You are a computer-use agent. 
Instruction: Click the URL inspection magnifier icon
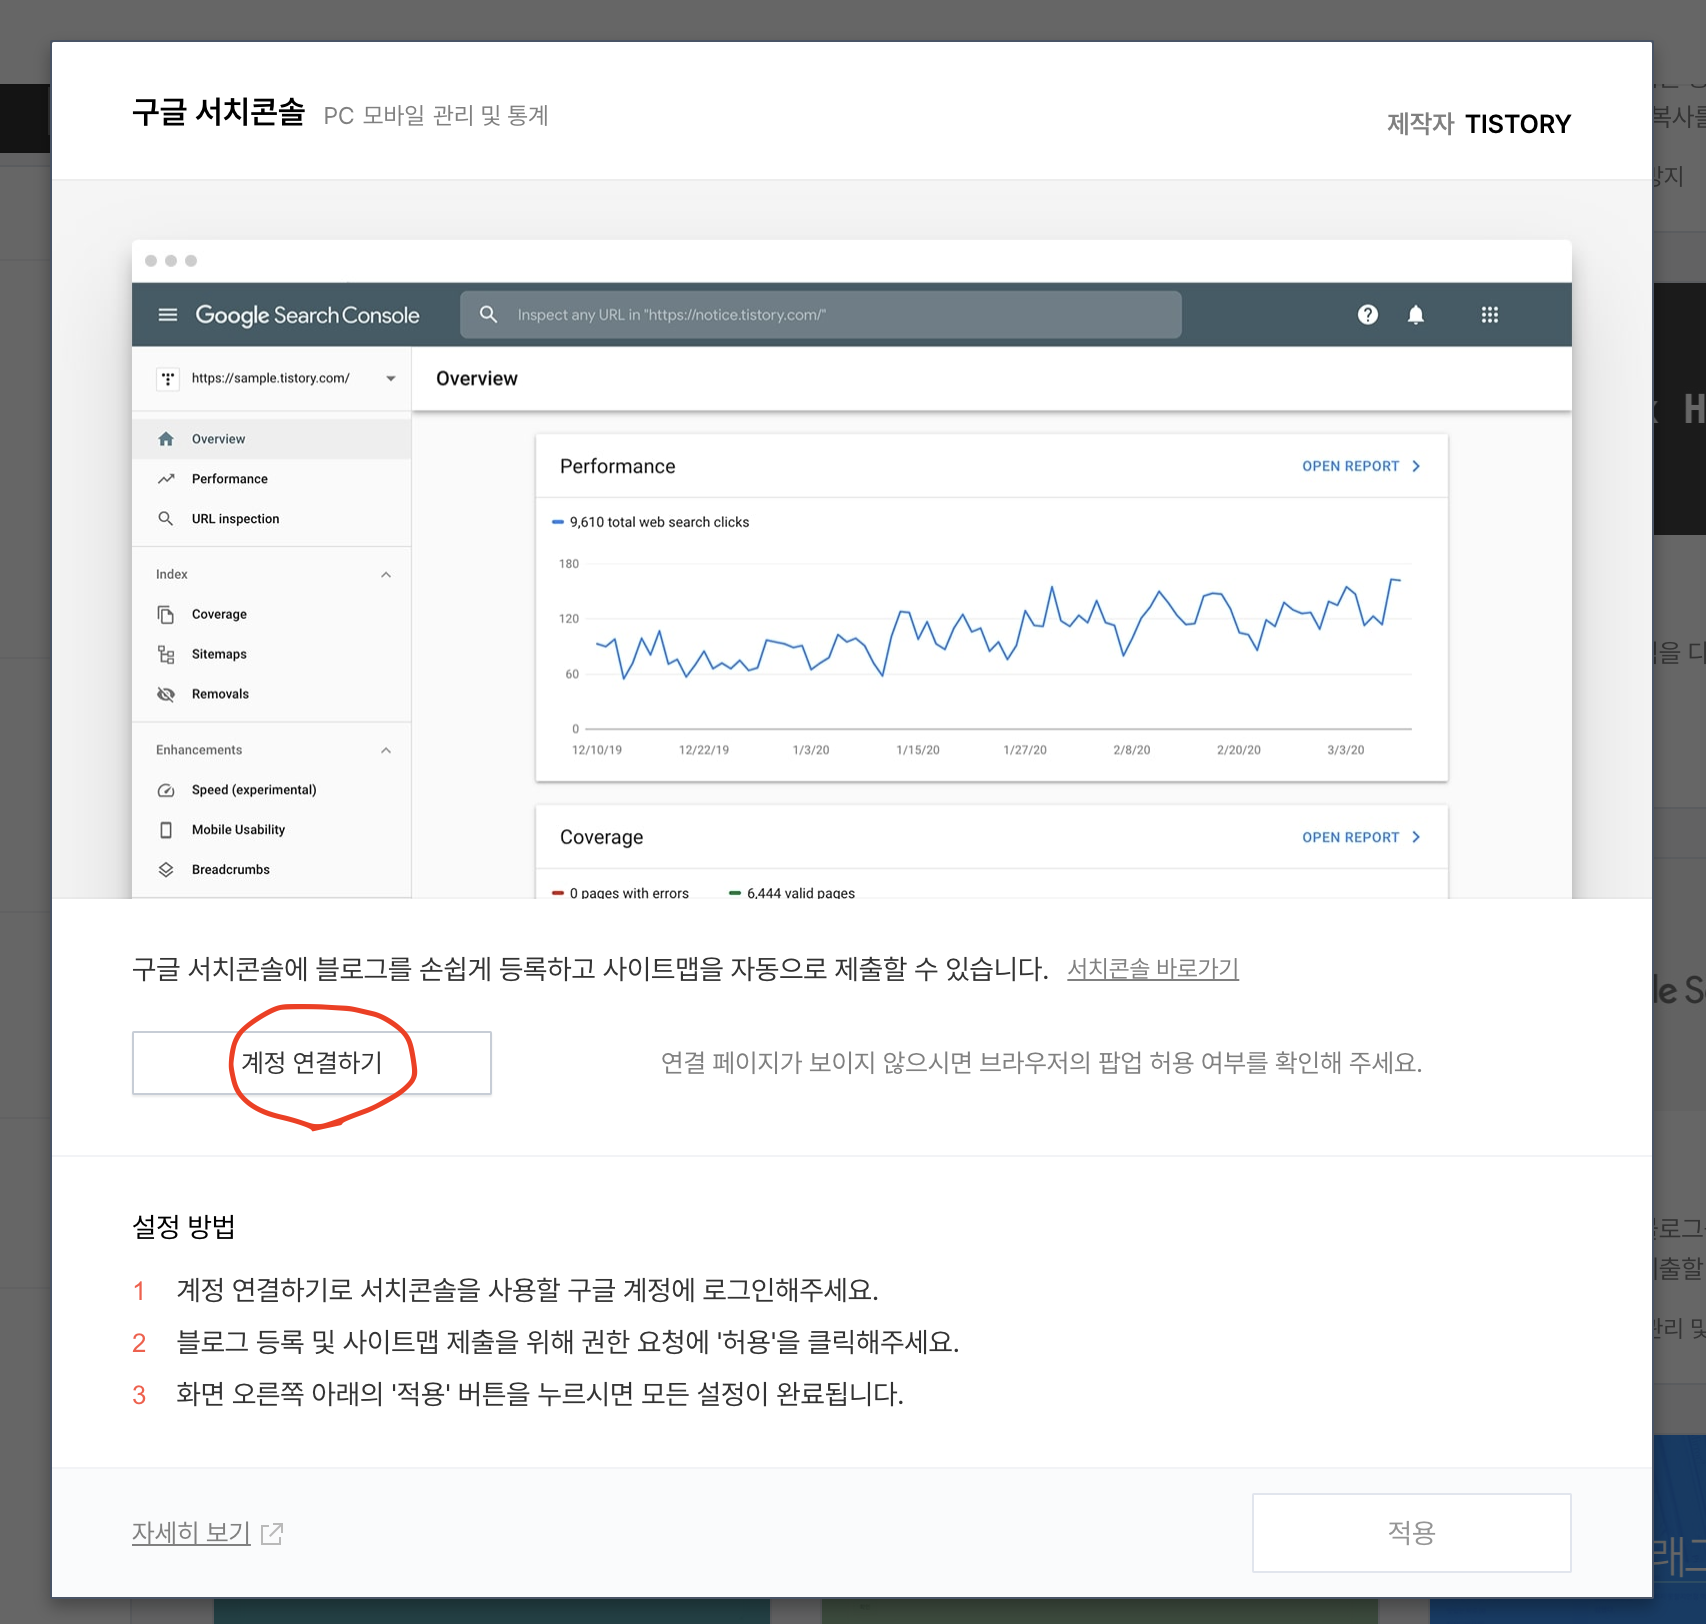click(166, 519)
